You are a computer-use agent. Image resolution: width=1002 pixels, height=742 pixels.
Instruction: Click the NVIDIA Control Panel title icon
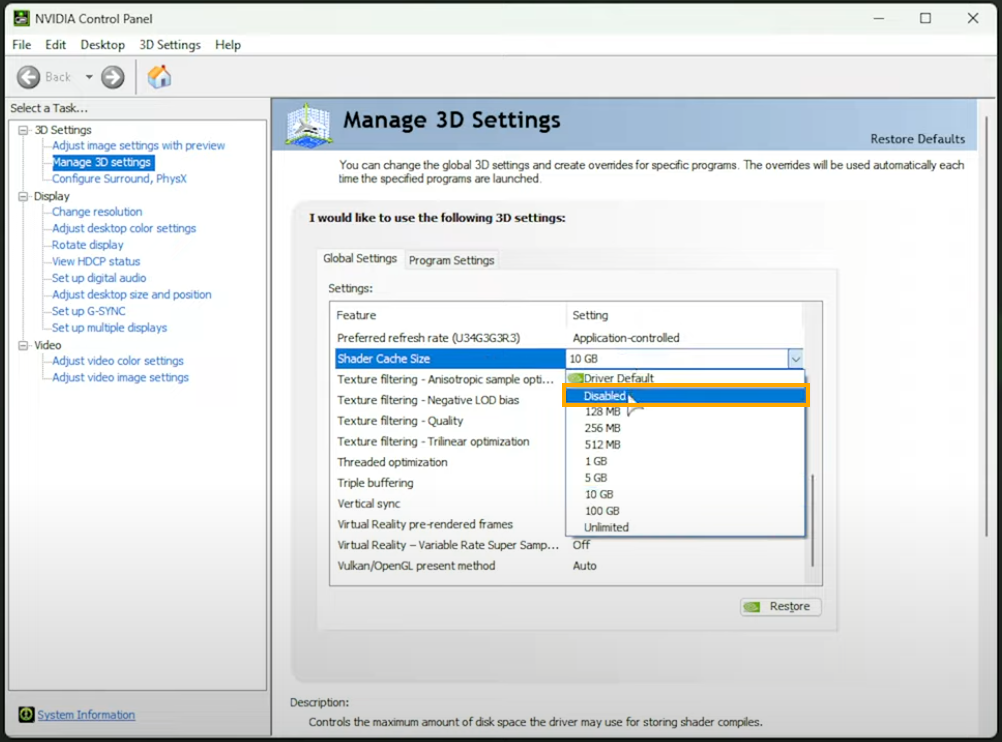coord(21,18)
